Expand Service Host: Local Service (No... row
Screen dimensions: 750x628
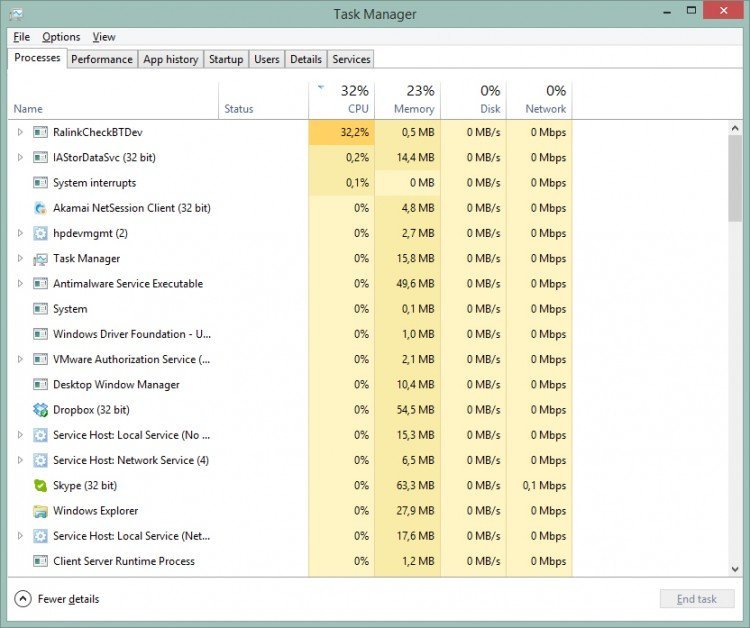click(20, 435)
